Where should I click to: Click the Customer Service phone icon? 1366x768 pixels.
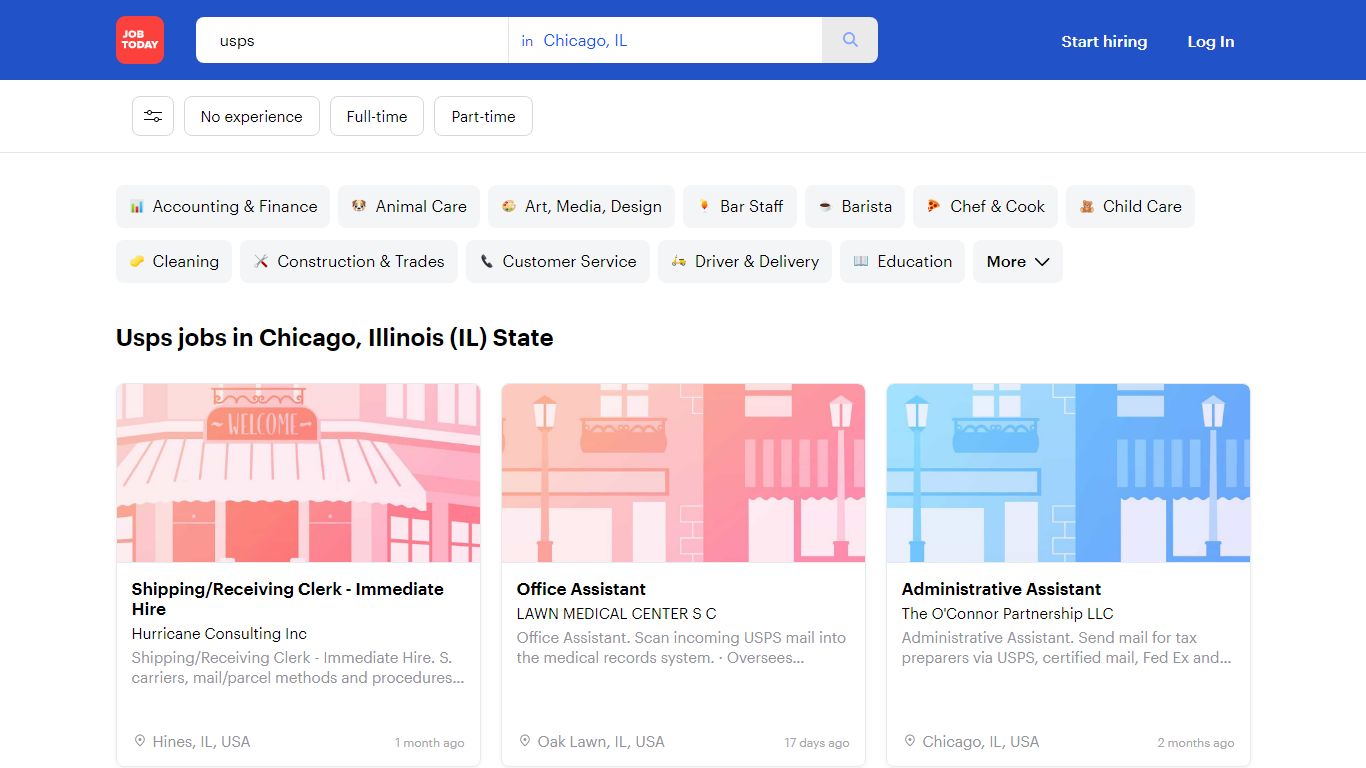(x=486, y=262)
